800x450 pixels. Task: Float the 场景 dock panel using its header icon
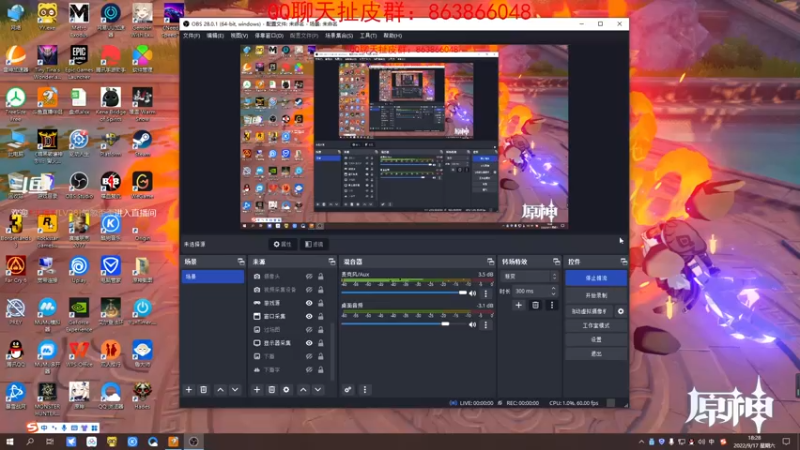click(x=241, y=262)
